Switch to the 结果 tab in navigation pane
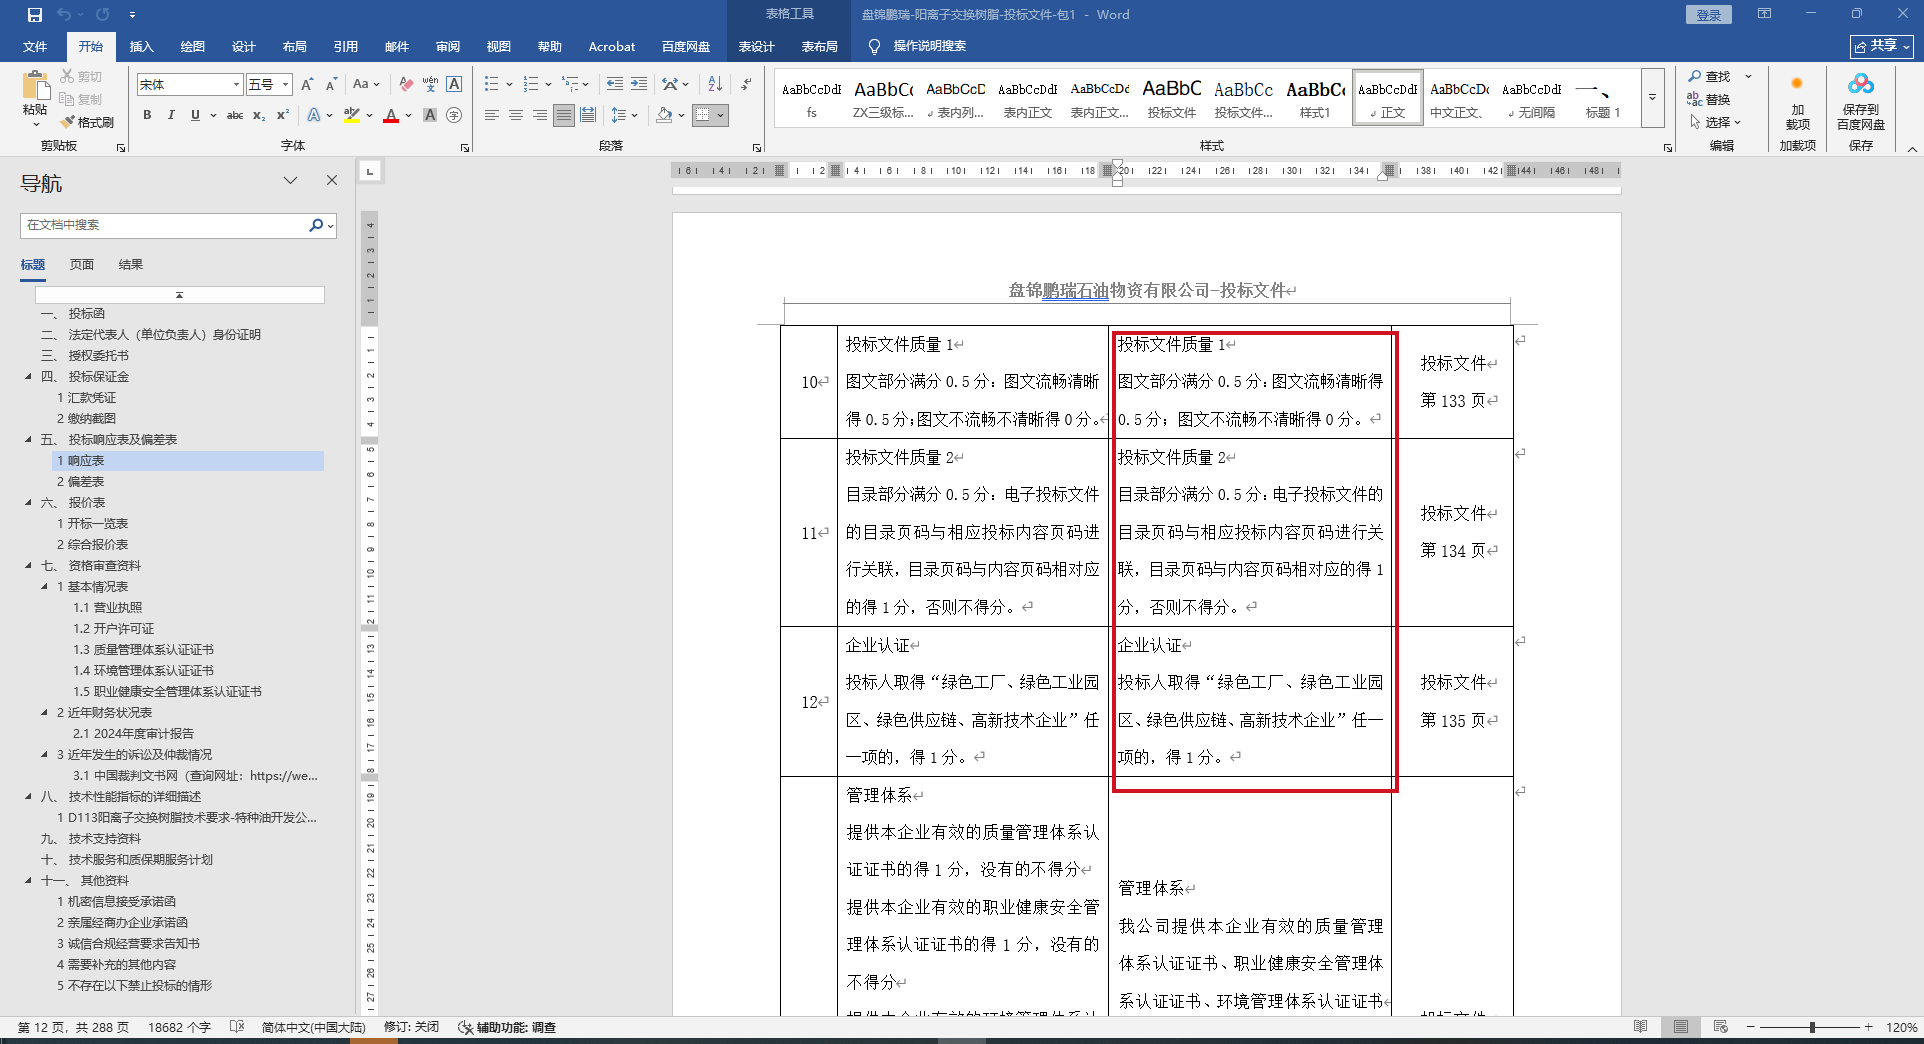 (x=131, y=265)
